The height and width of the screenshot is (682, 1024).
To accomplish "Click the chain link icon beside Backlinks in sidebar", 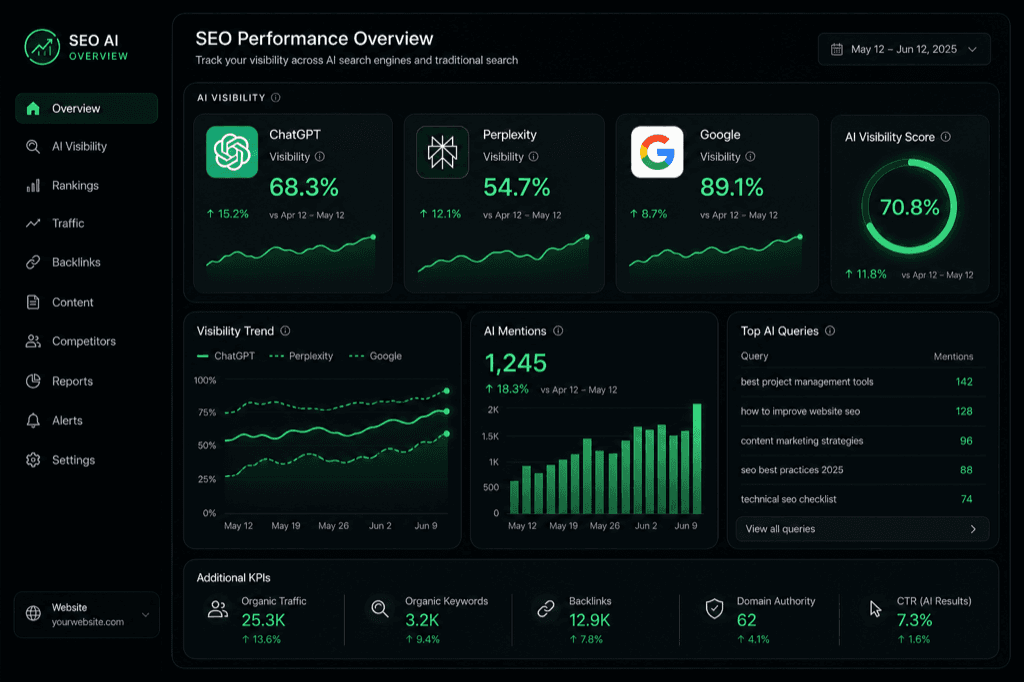I will [x=33, y=262].
